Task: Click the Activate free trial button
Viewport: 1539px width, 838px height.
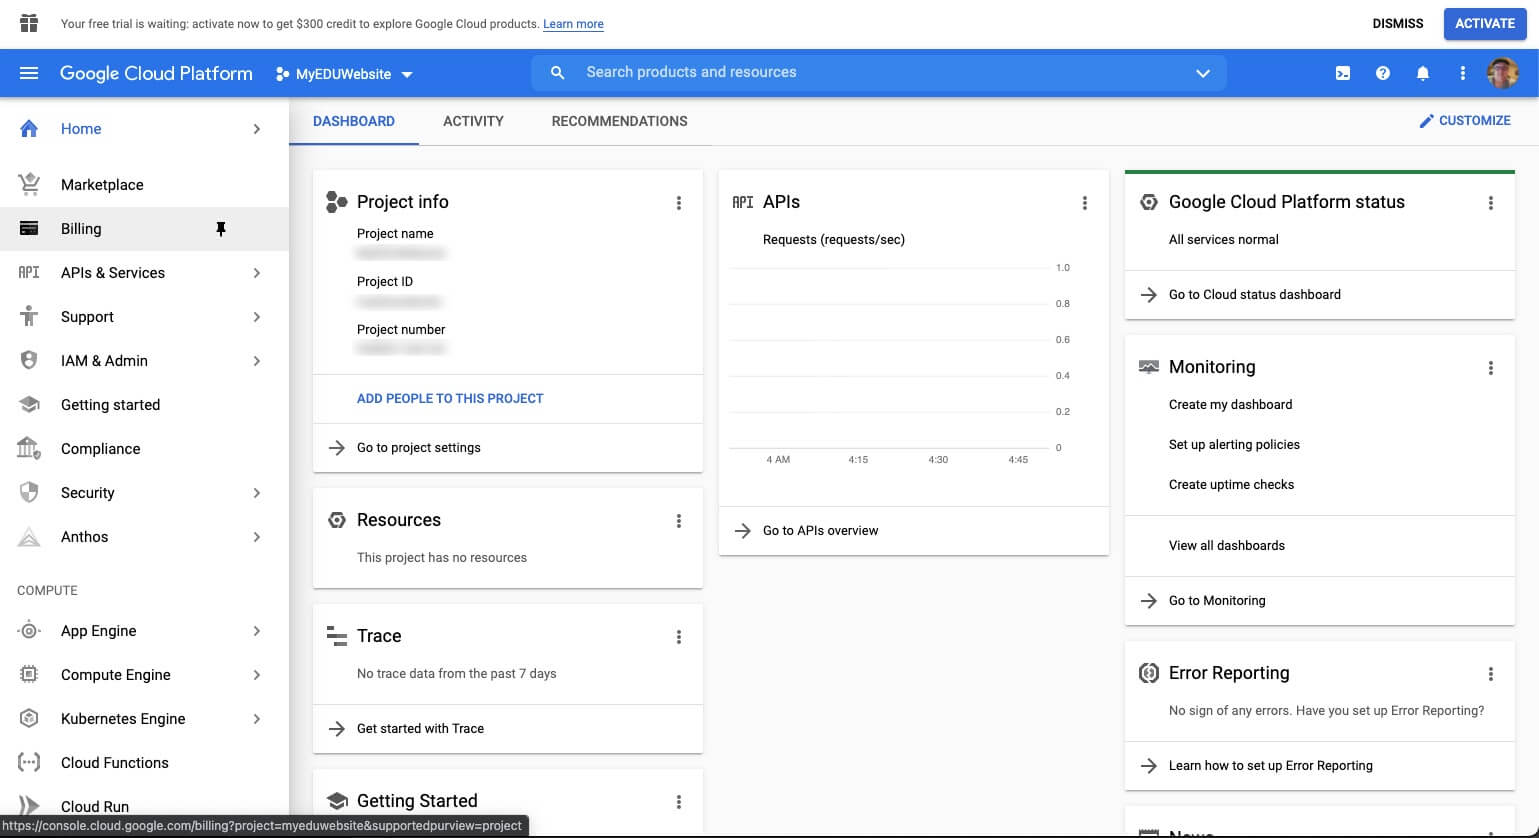Action: [1485, 24]
